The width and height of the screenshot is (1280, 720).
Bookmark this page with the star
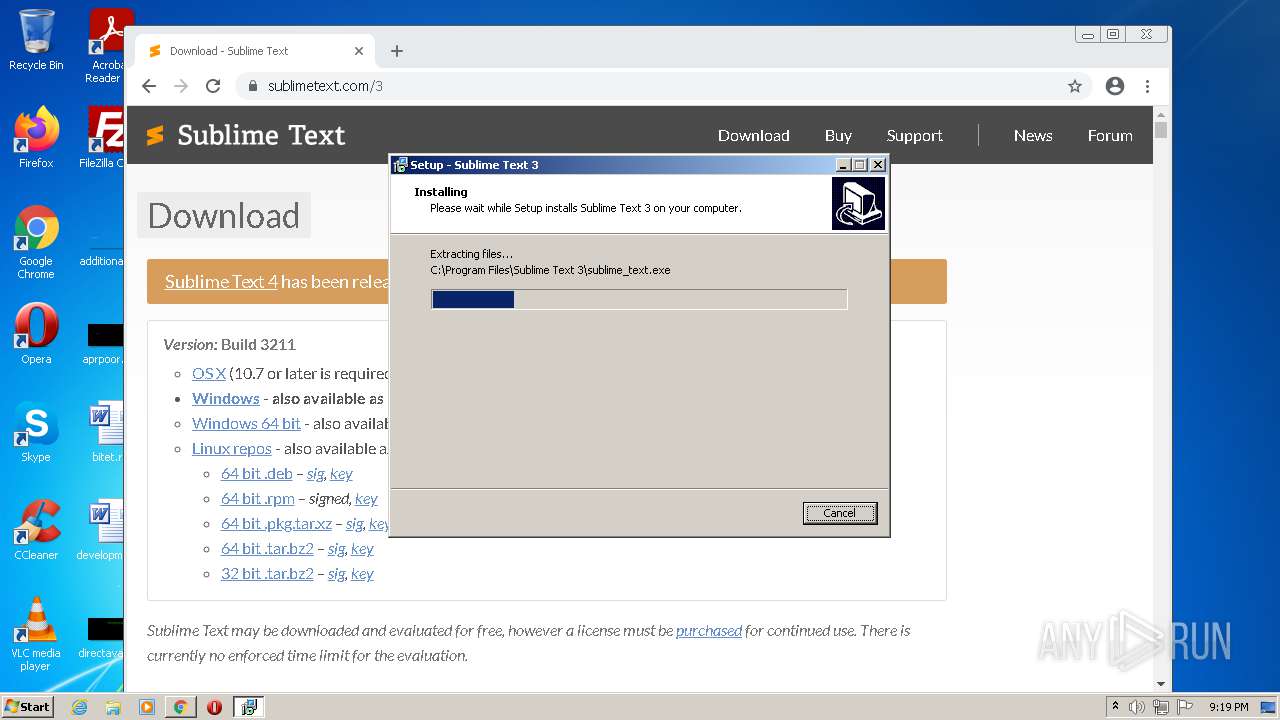[x=1075, y=86]
